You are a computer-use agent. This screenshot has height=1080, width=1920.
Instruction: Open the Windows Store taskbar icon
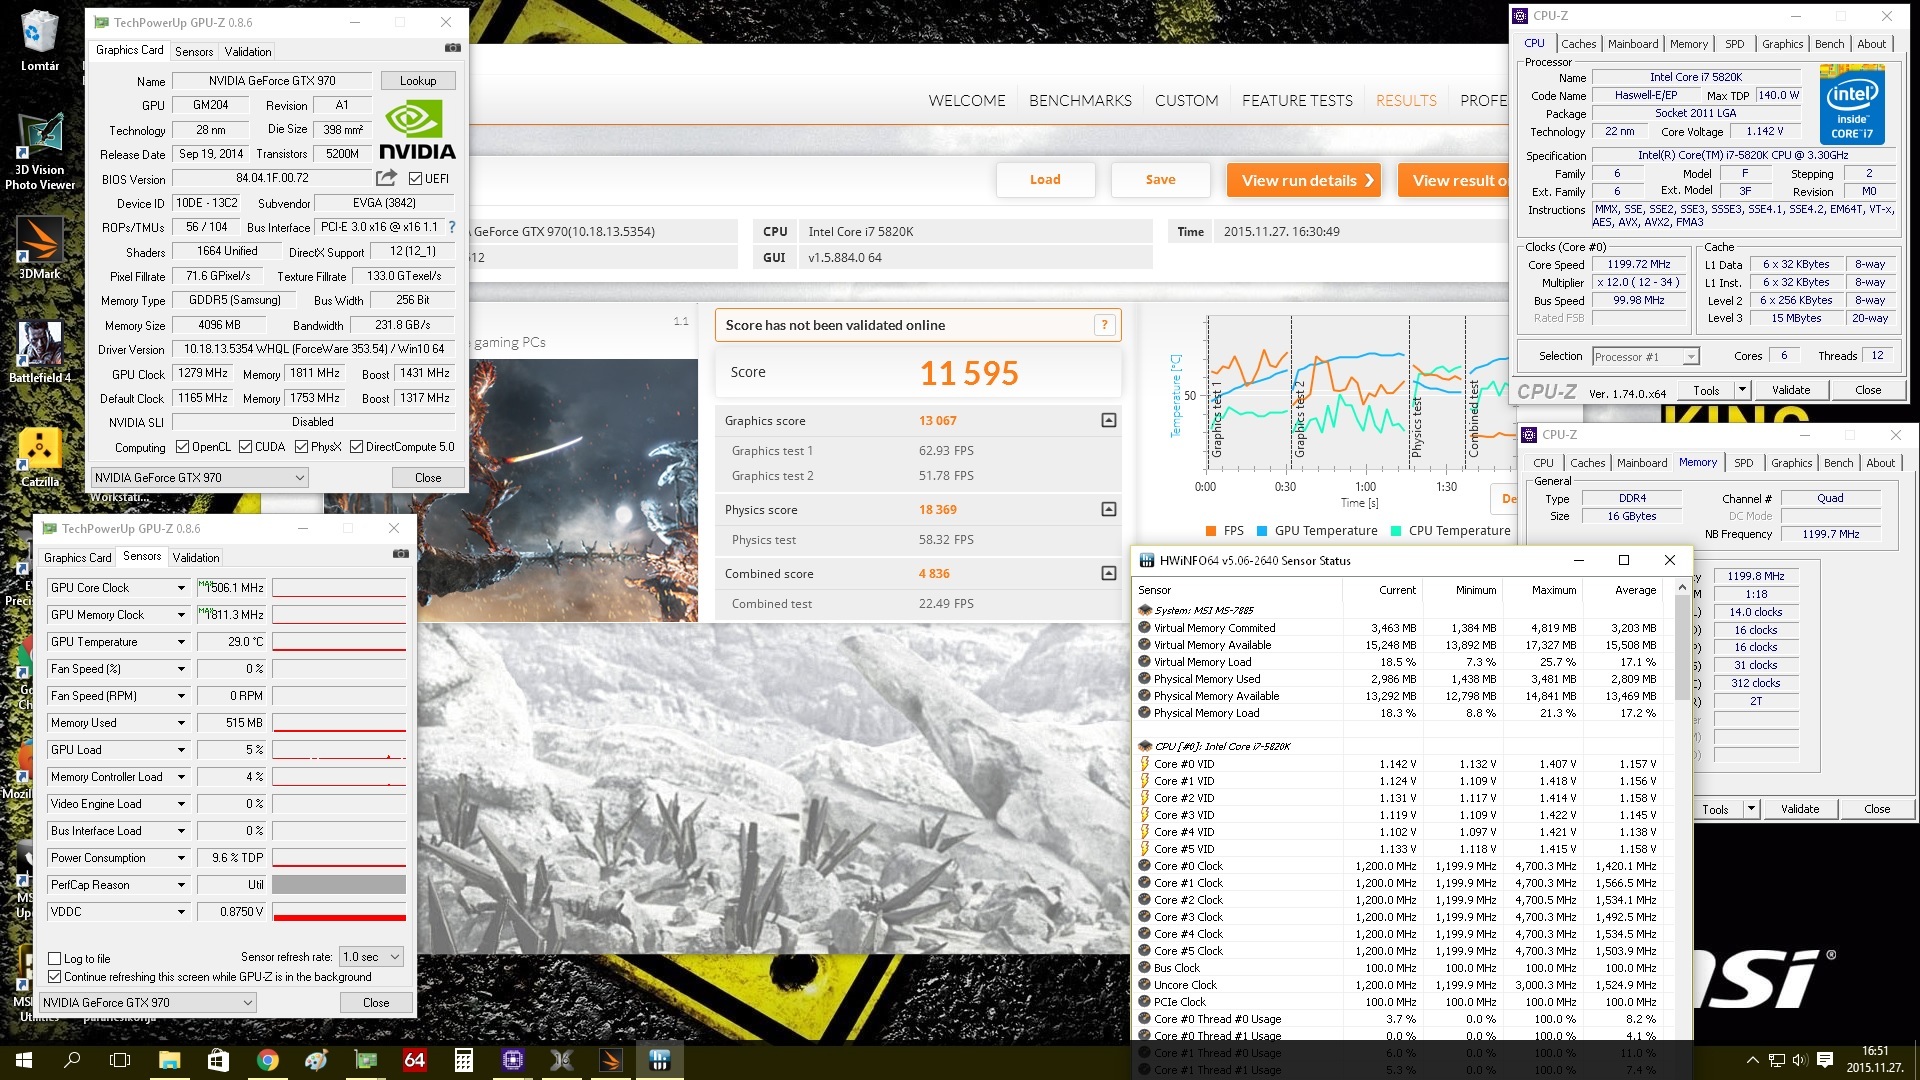[218, 1060]
